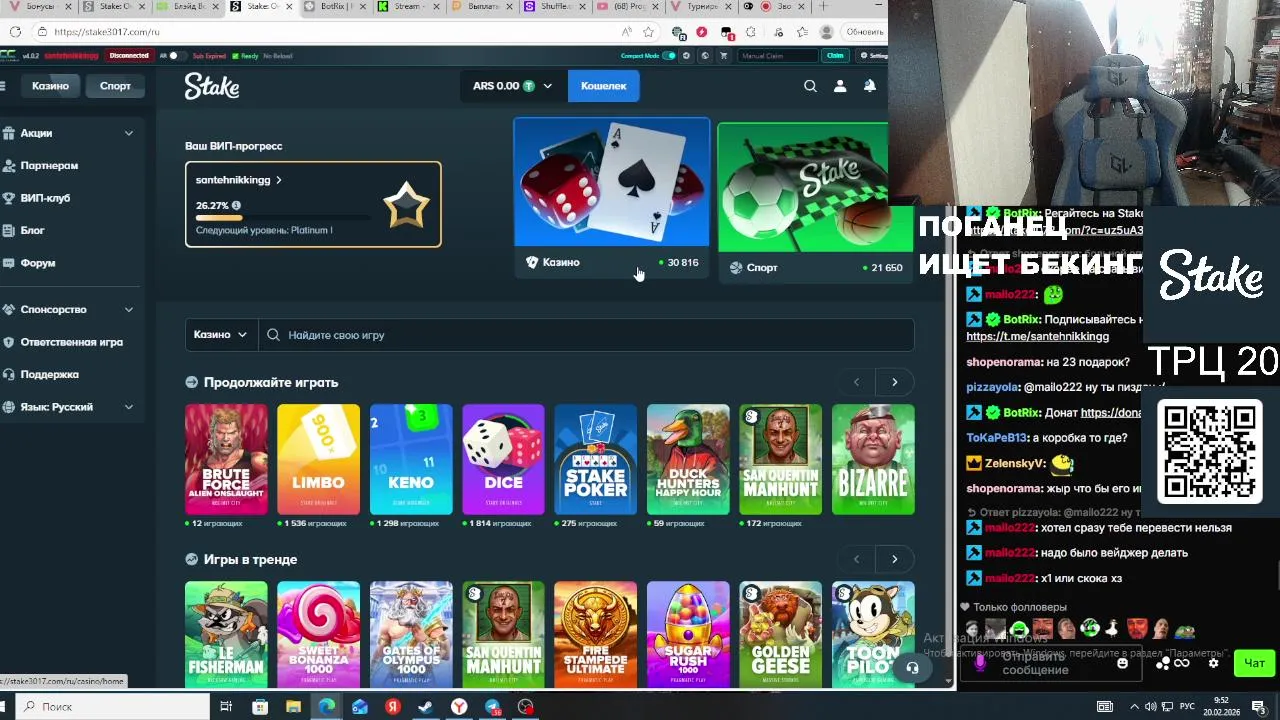Click the purple microphone icon in chat
This screenshot has height=720, width=1280.
[x=980, y=663]
